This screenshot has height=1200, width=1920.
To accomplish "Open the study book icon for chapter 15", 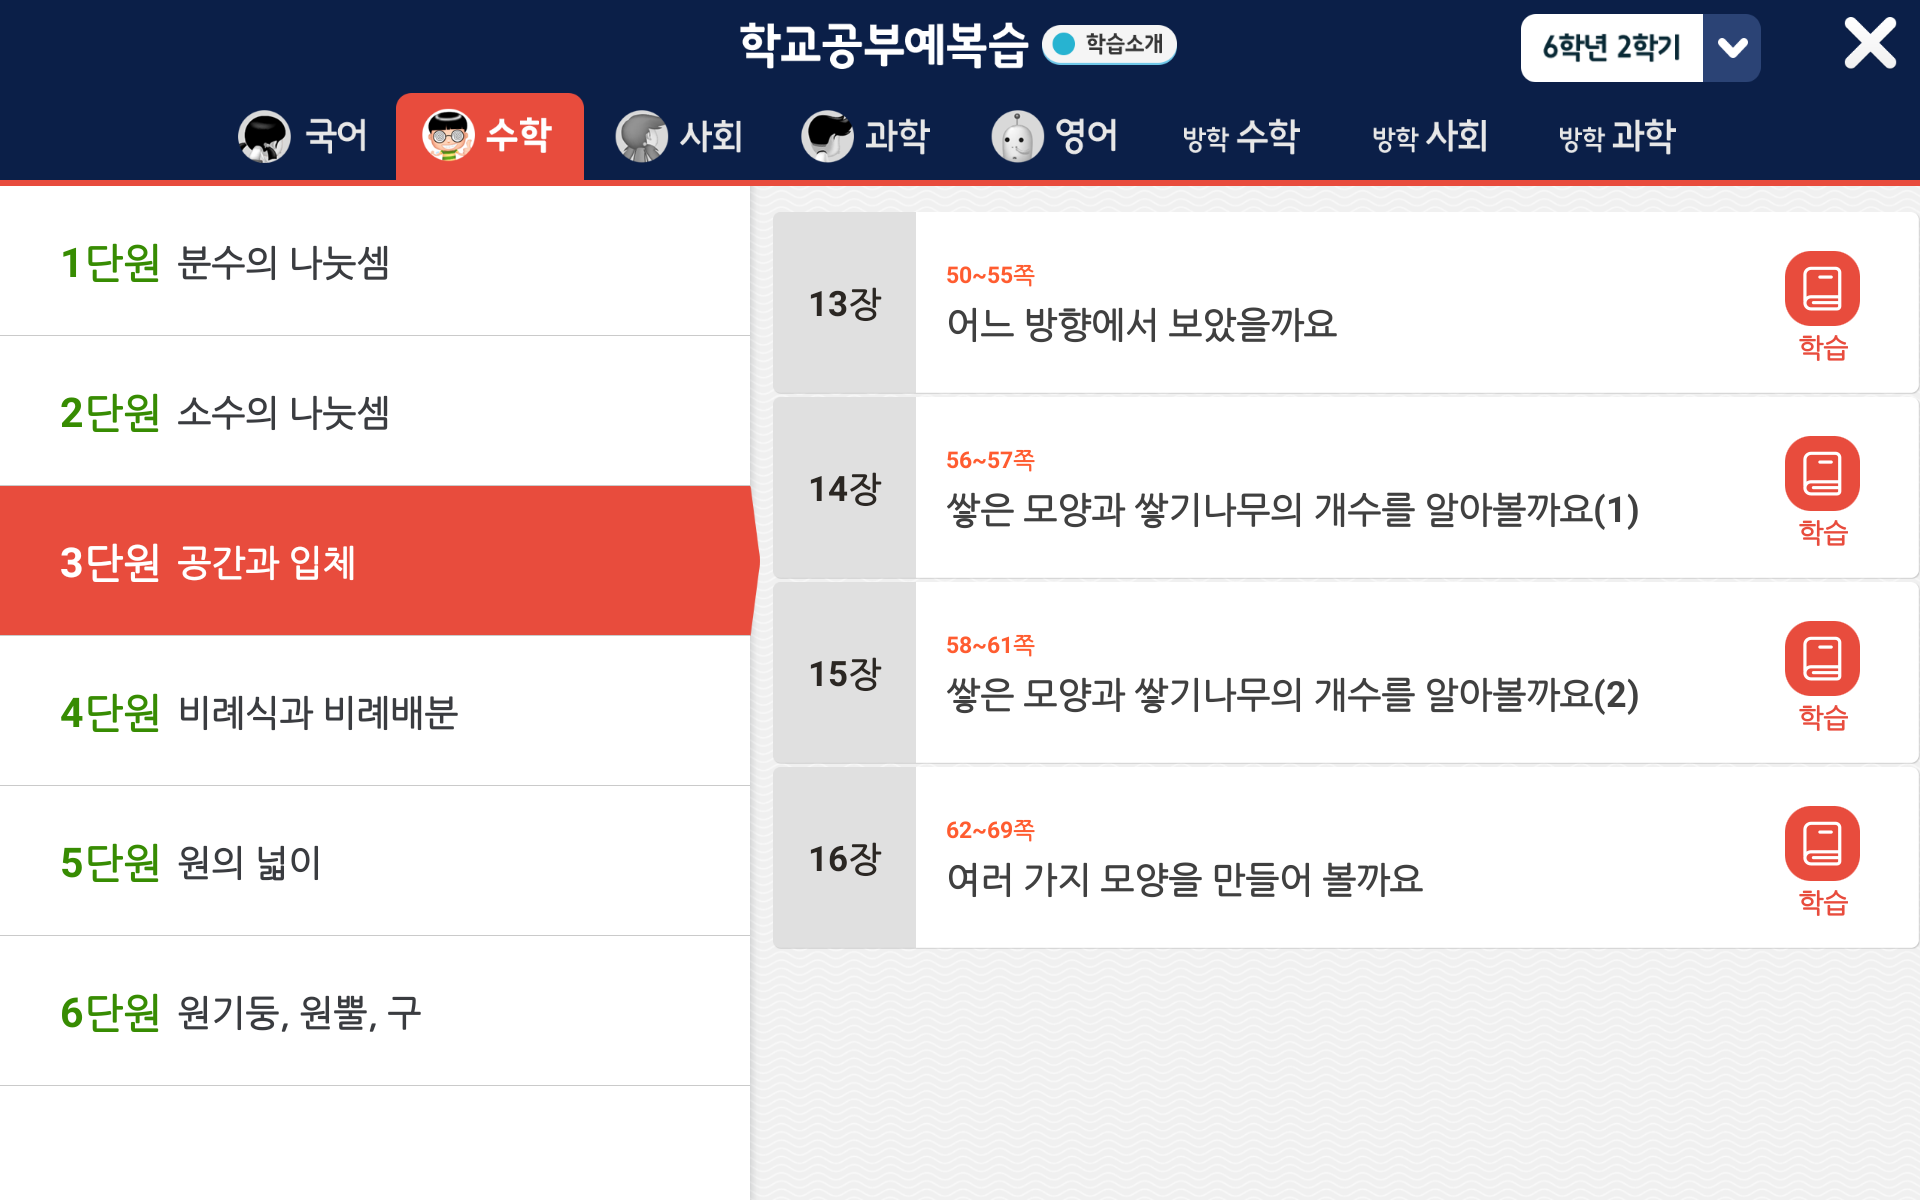I will 1821,659.
